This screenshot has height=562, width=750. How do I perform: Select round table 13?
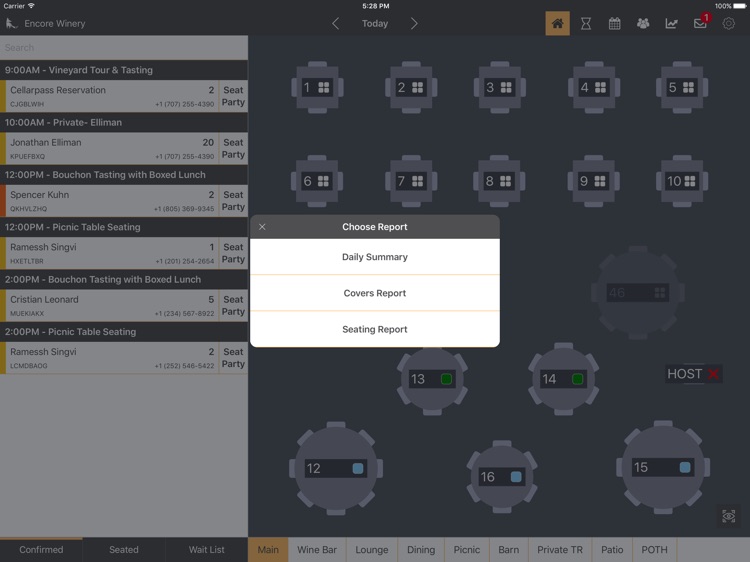pos(432,379)
